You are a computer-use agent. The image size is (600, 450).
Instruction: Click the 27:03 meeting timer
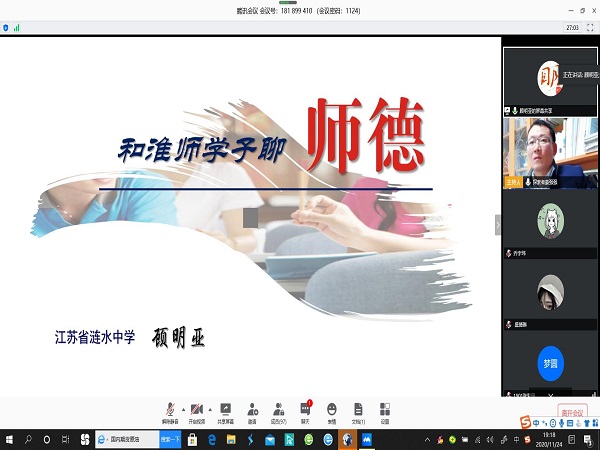pos(572,28)
